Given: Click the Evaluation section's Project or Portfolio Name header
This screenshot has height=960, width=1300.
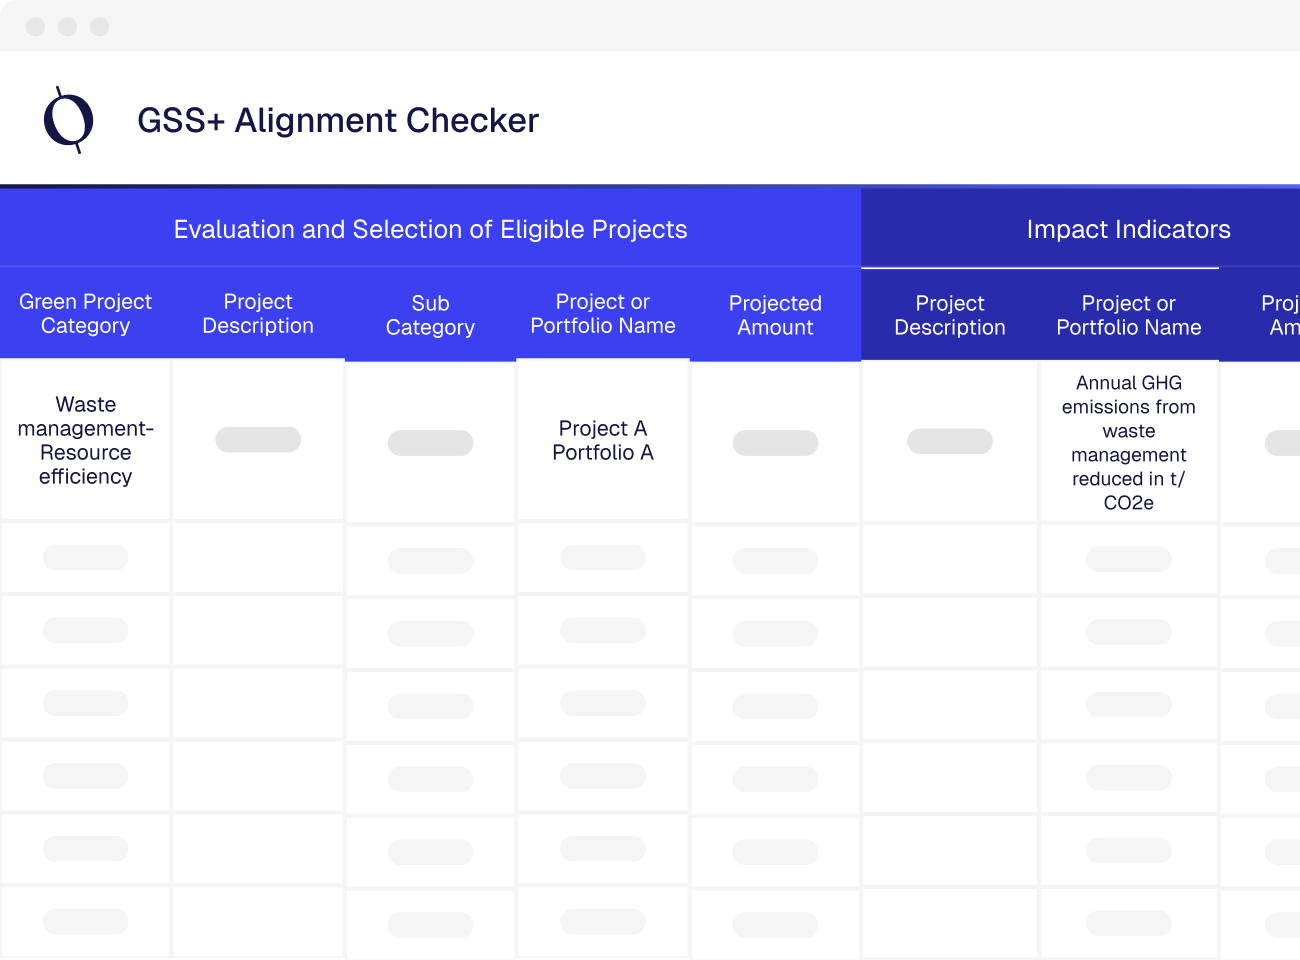Looking at the screenshot, I should coord(603,314).
